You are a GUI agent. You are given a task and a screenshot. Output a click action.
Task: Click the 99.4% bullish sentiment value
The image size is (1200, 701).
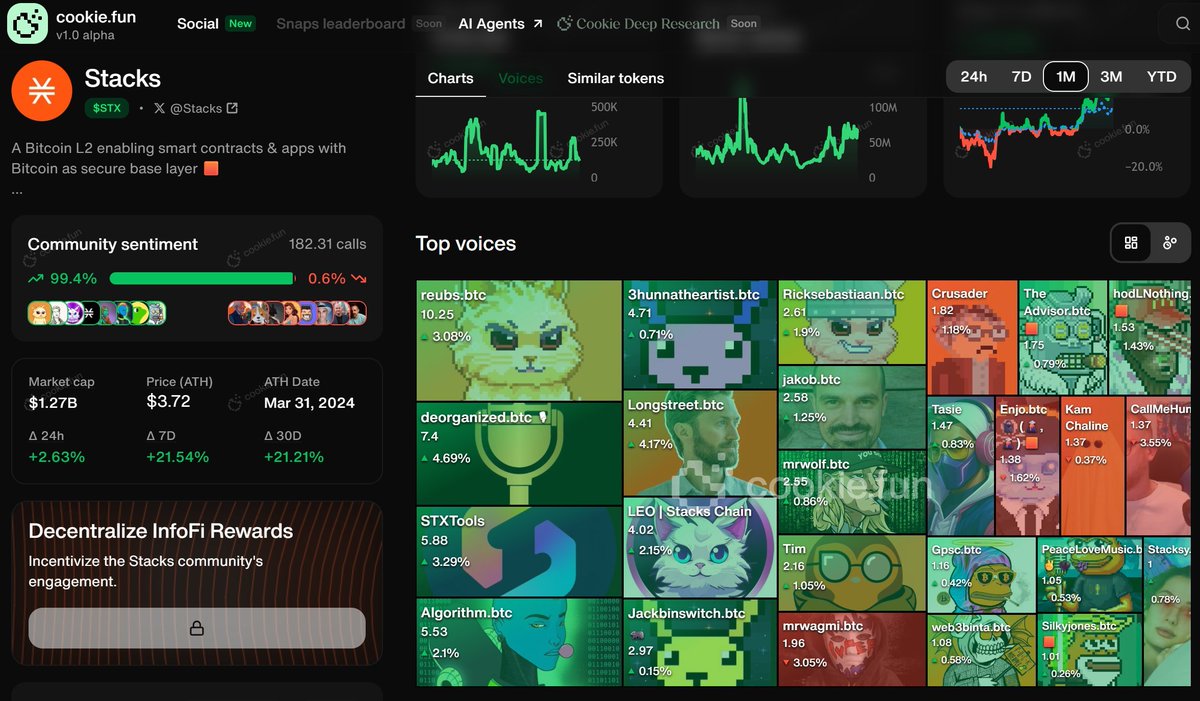[73, 279]
